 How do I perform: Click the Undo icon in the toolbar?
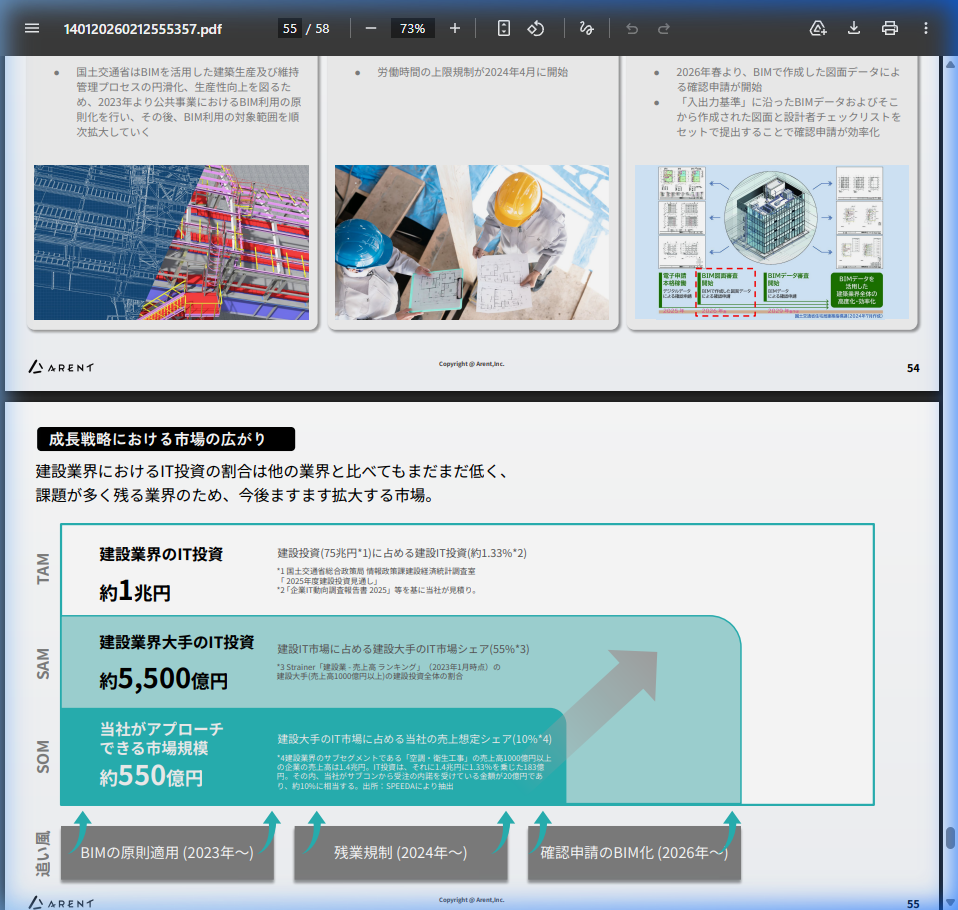click(630, 28)
